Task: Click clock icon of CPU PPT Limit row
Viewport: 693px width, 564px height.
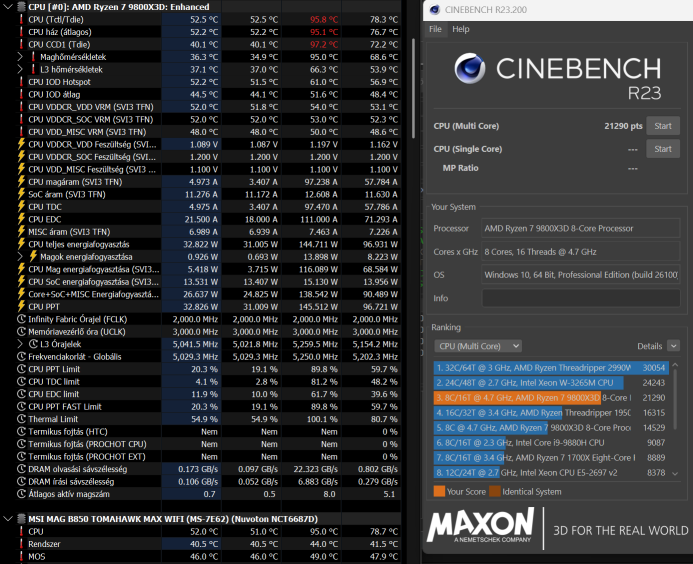Action: coord(21,369)
